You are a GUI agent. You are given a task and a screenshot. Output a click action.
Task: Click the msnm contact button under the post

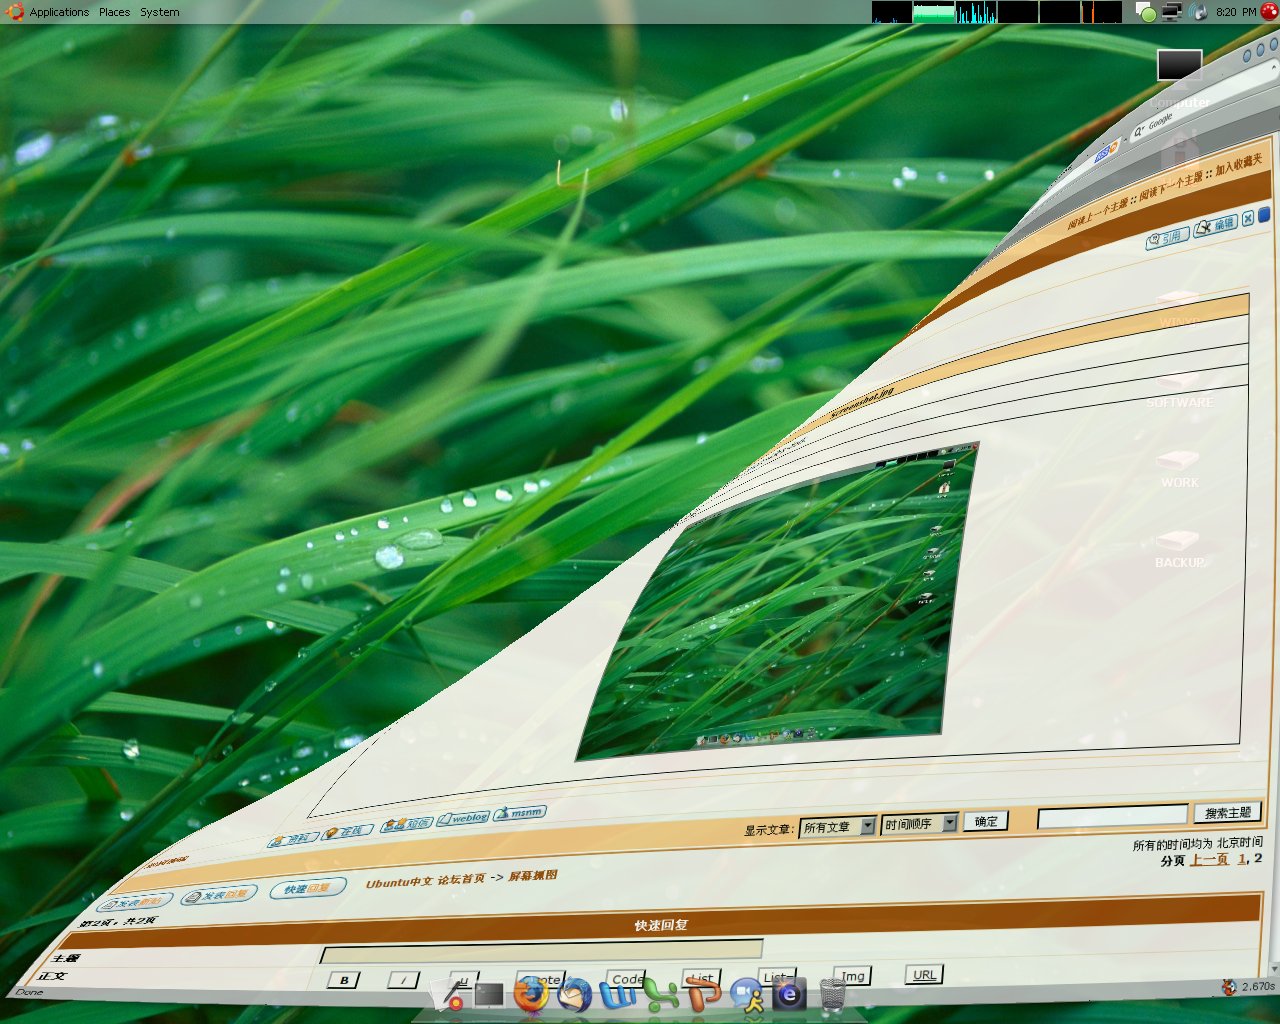520,813
